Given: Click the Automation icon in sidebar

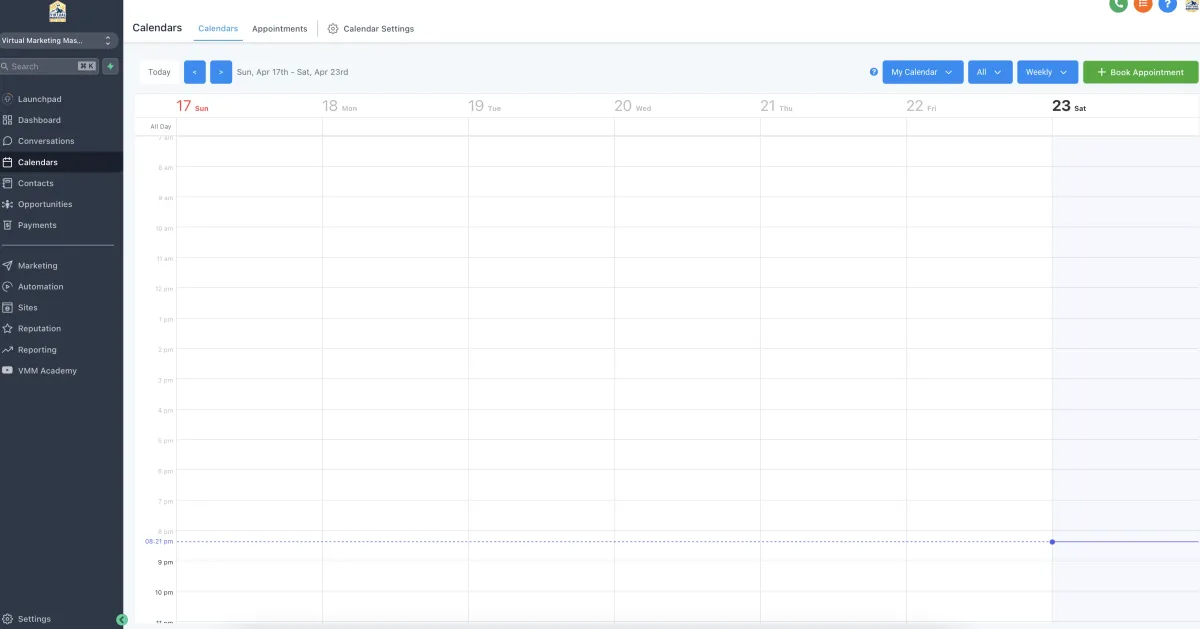Looking at the screenshot, I should [x=8, y=287].
